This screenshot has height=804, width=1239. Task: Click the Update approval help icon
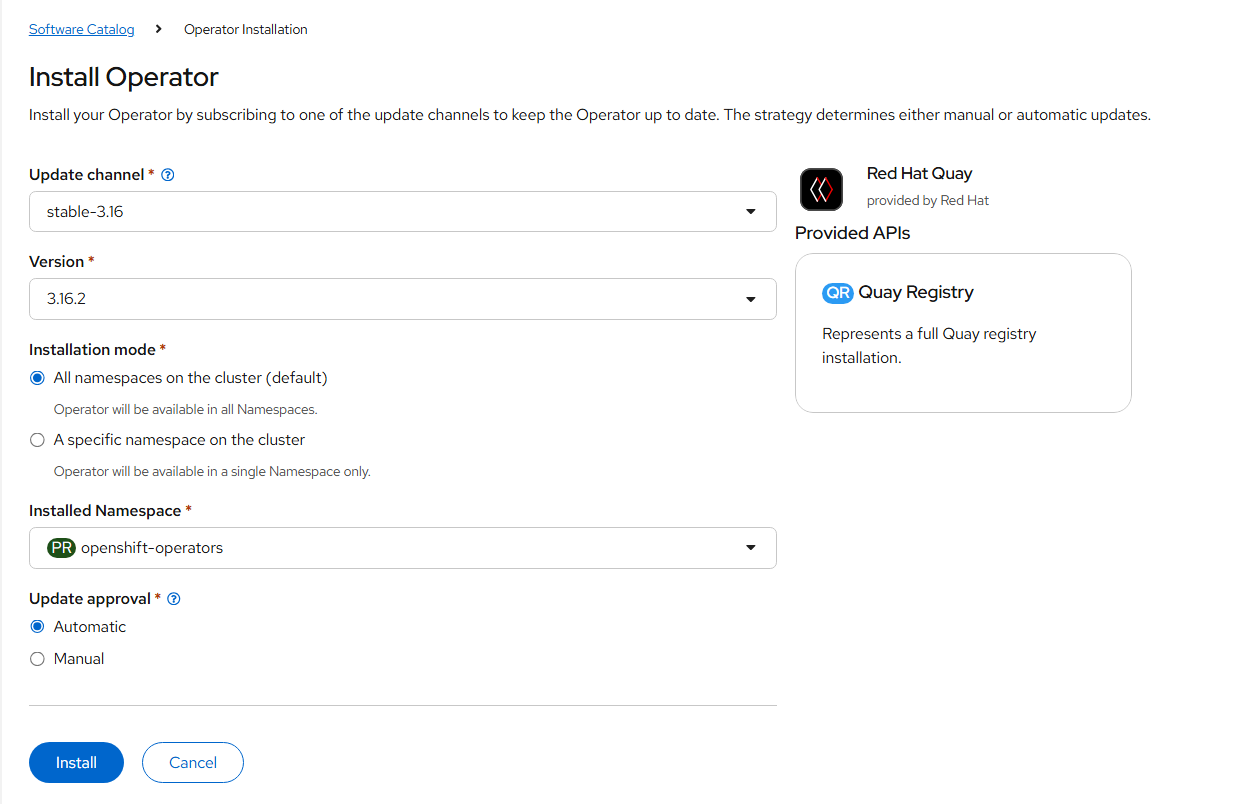[174, 599]
